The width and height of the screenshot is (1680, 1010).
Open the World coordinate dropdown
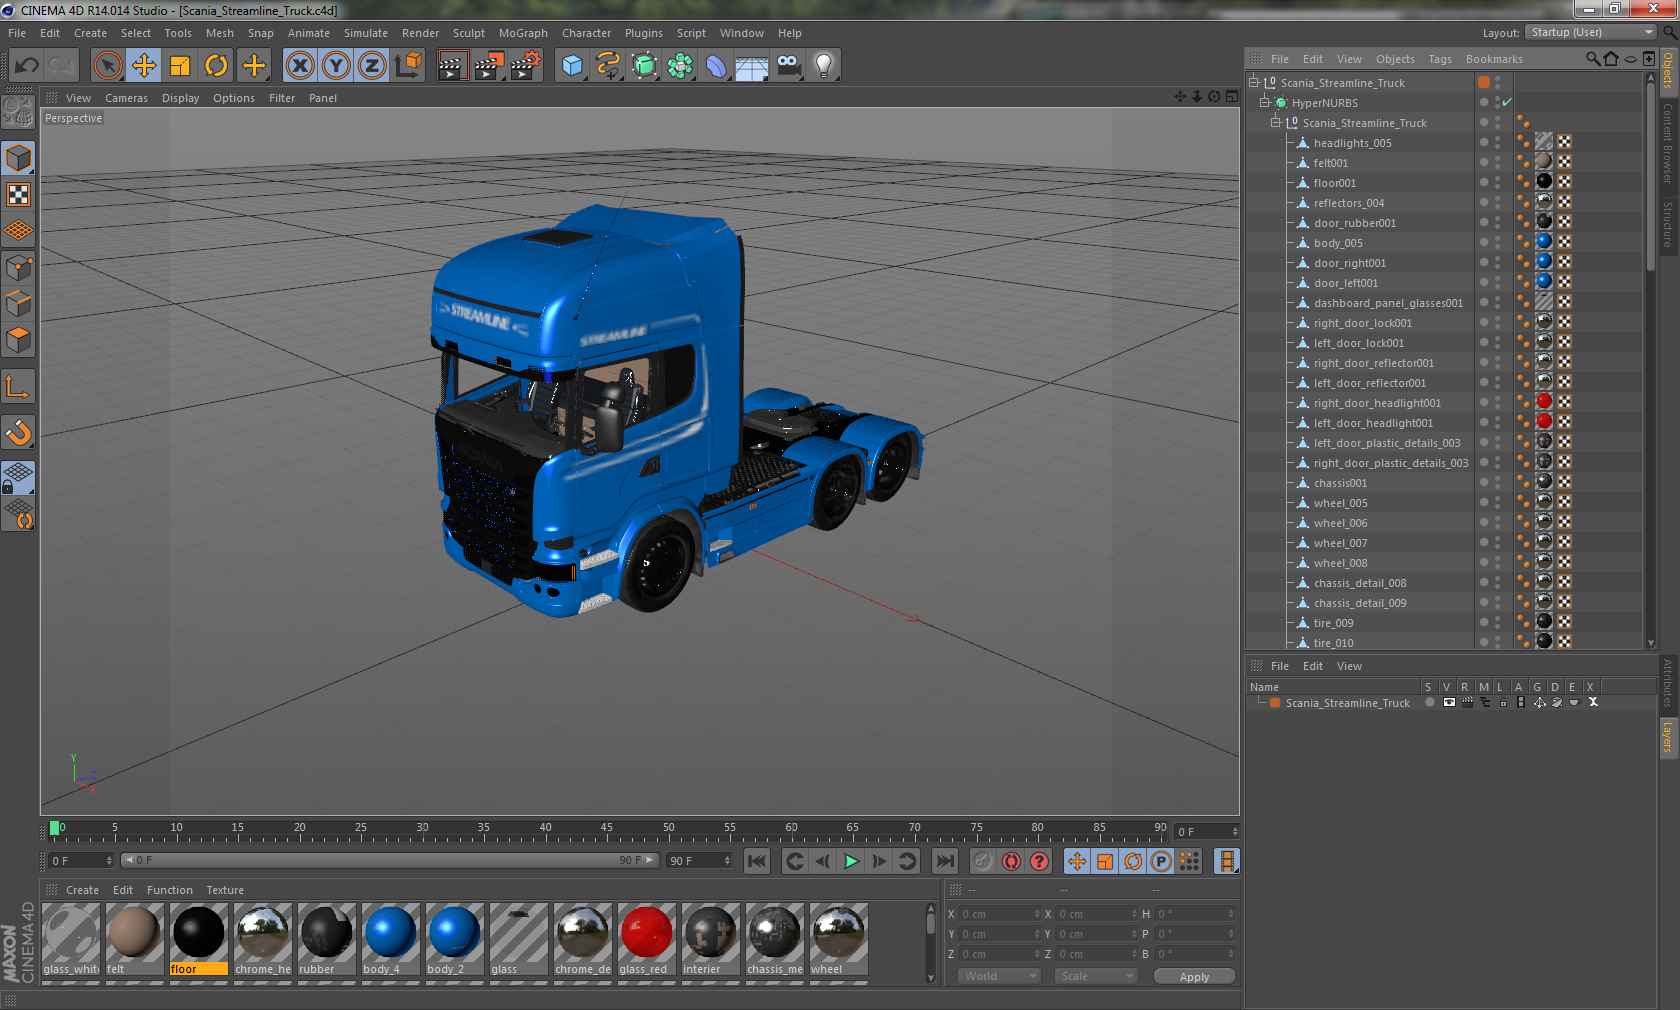(999, 976)
